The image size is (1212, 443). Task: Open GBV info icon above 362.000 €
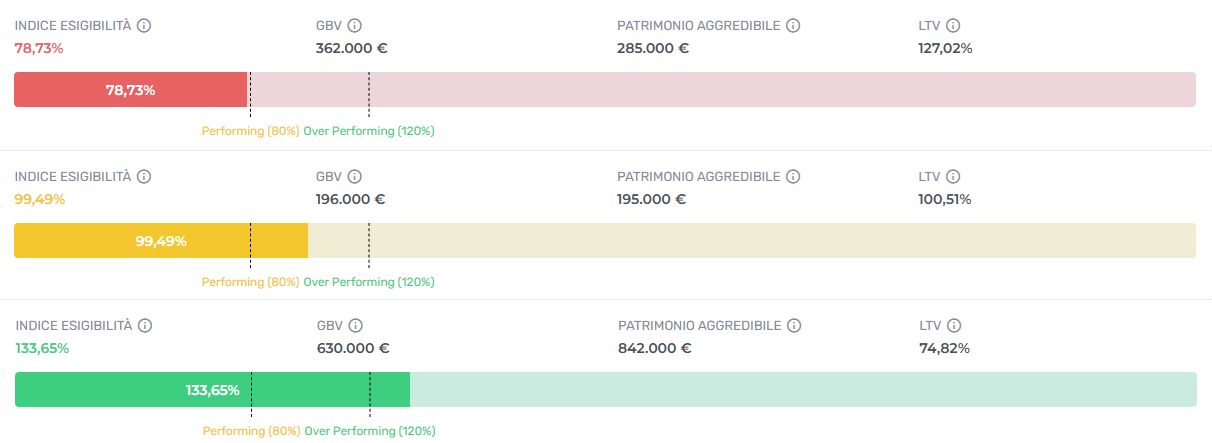(354, 26)
